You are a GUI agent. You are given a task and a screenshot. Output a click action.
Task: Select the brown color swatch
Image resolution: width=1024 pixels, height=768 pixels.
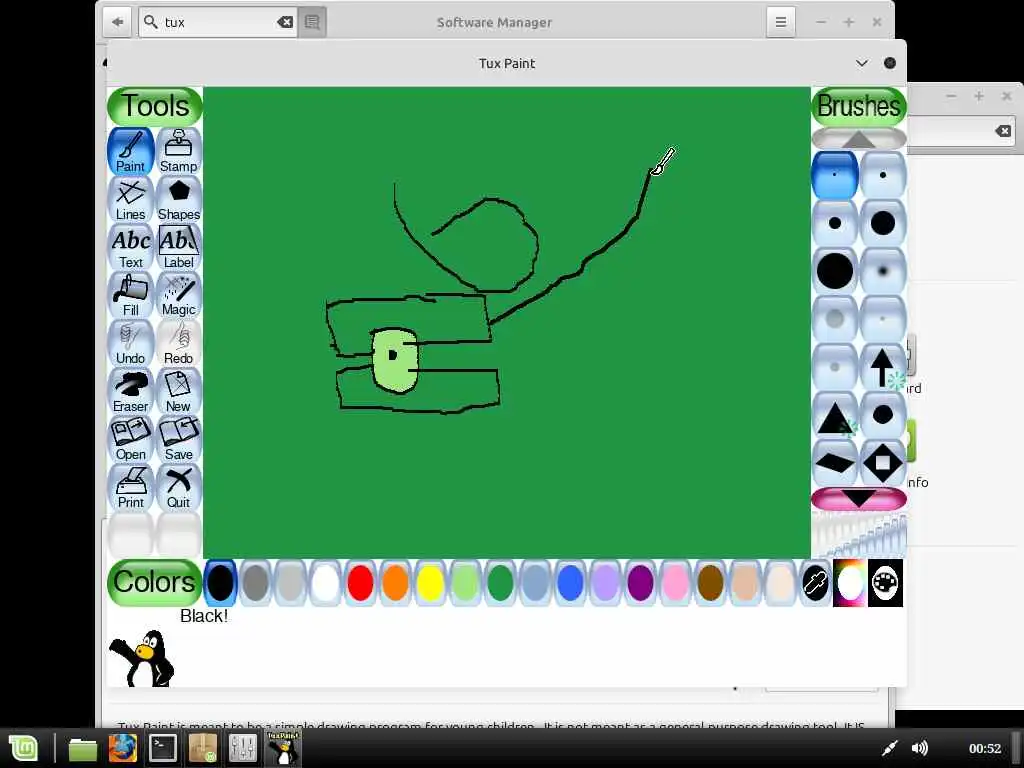coord(710,583)
